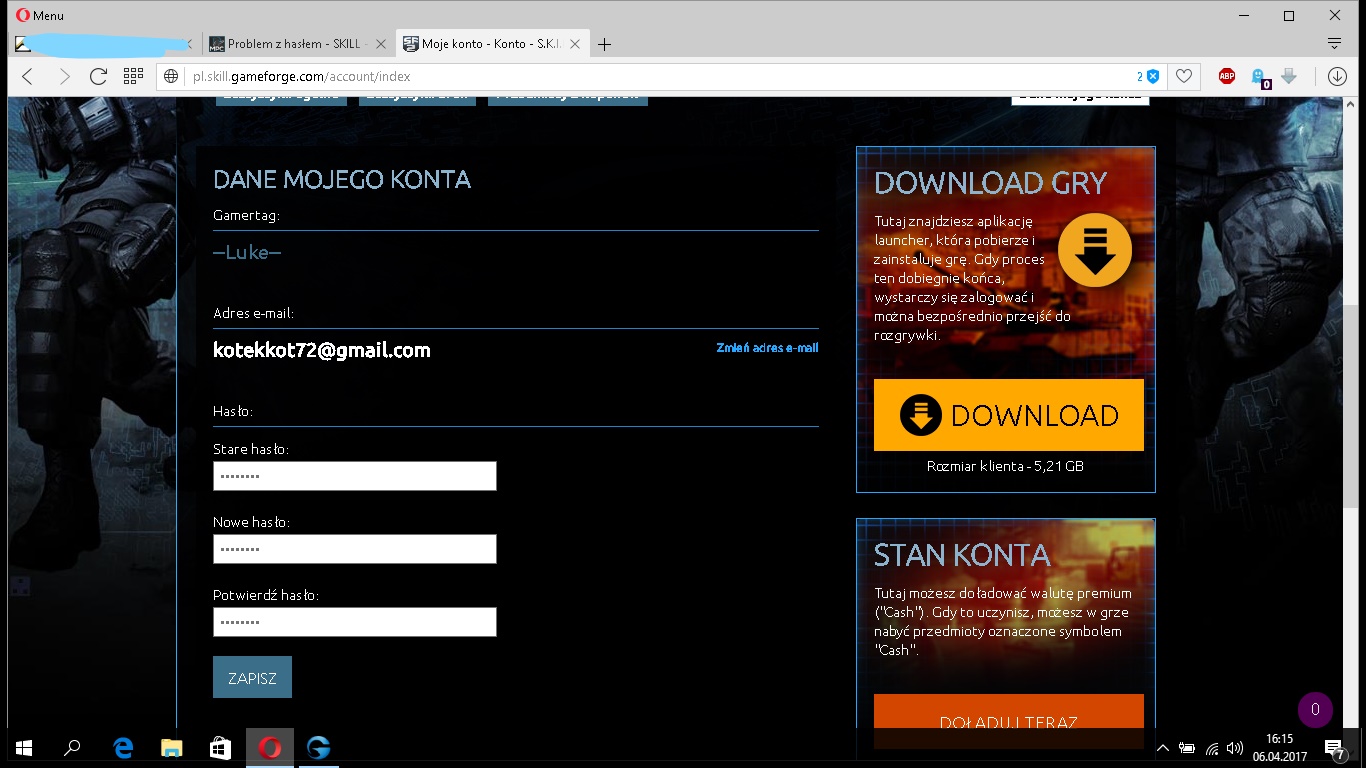
Task: Click the 'Potwierdź hasło' password field
Action: coord(355,622)
